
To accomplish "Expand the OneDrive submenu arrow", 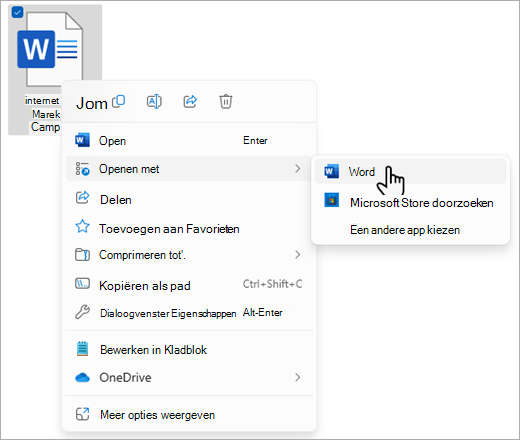I will pos(298,377).
